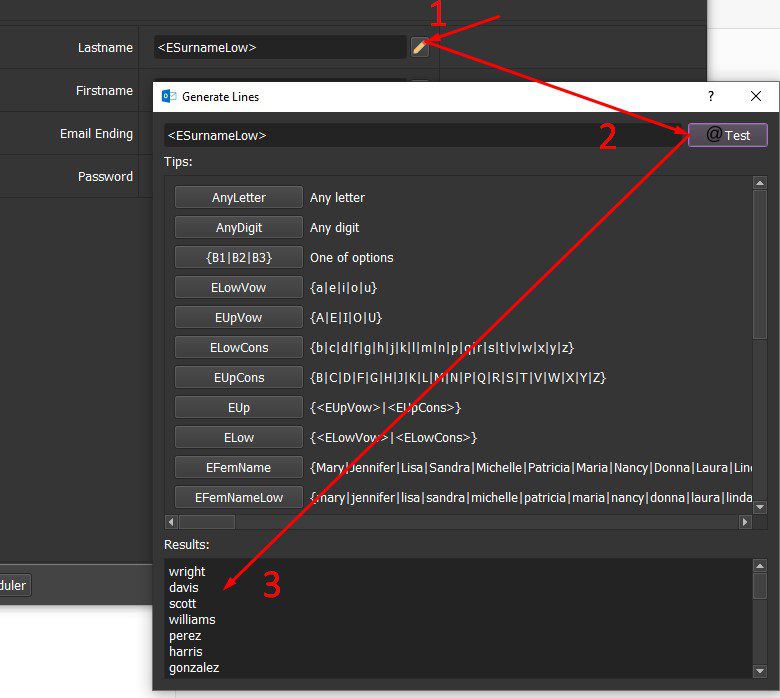780x698 pixels.
Task: Click the results scroll down arrow
Action: point(760,671)
